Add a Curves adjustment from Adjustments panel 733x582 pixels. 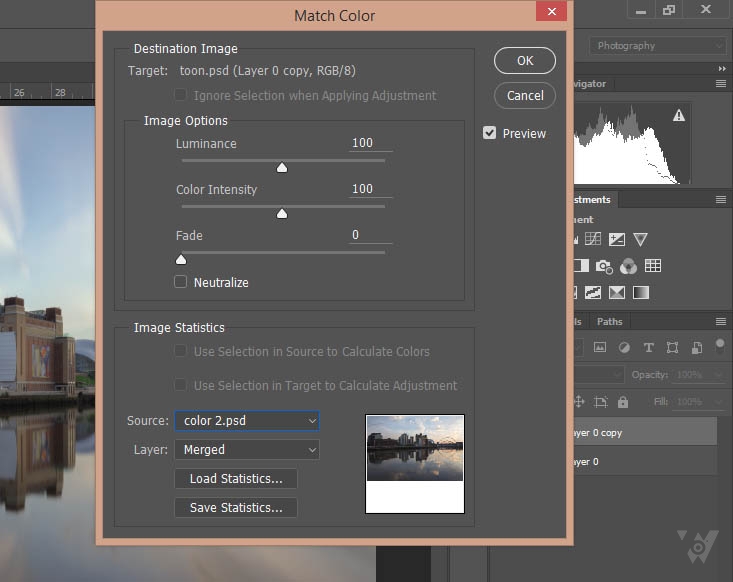click(594, 239)
